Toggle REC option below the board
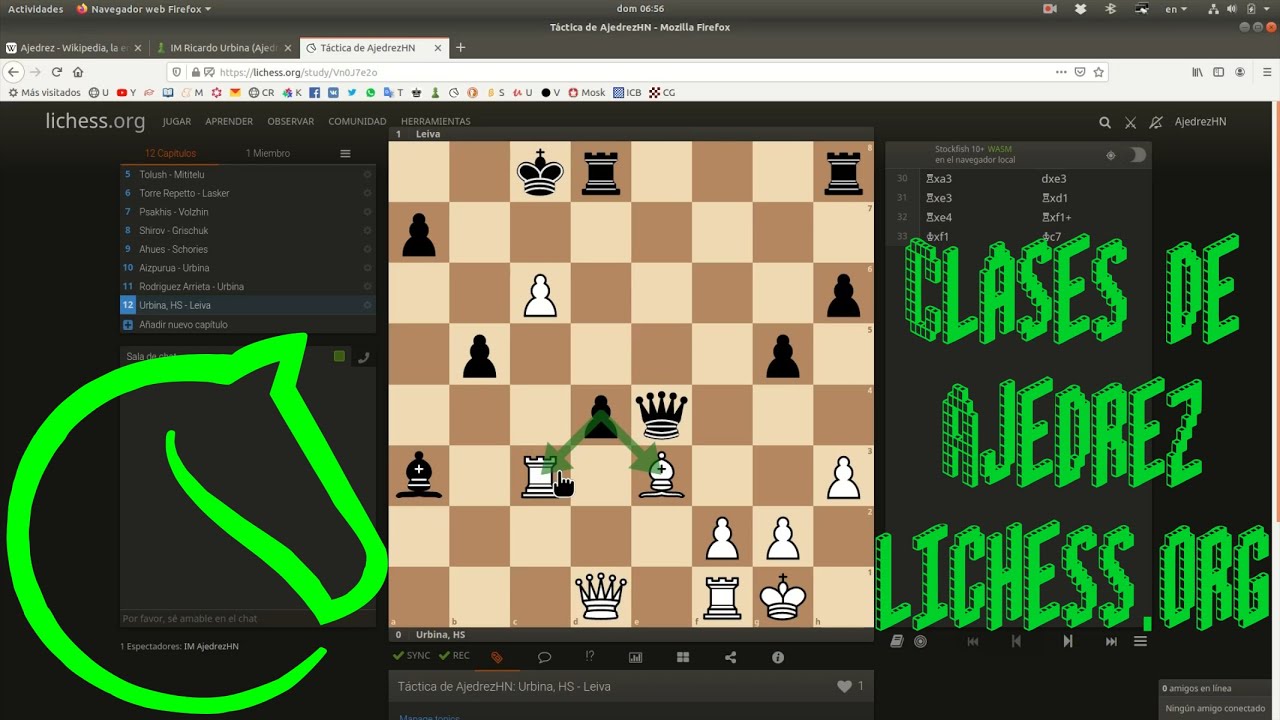 (x=454, y=656)
